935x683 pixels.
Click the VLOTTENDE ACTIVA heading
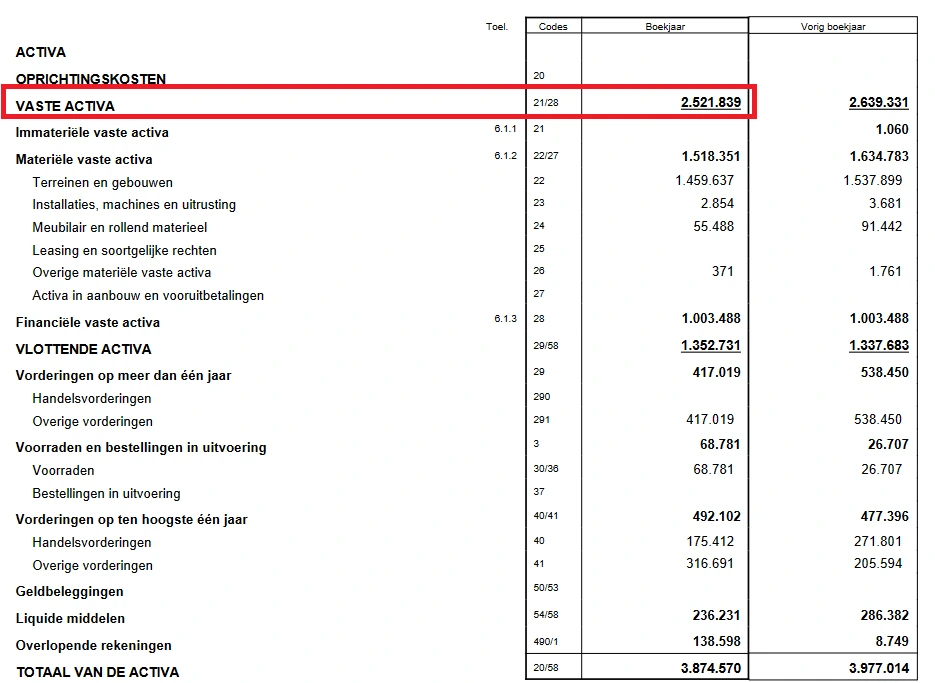(x=83, y=350)
